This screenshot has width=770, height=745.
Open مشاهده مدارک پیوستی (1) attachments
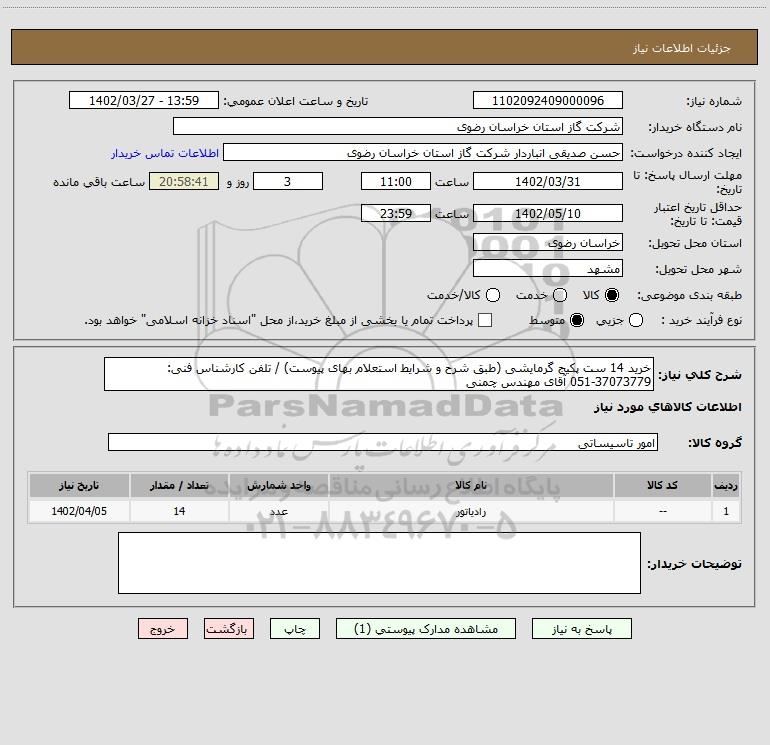tap(426, 629)
